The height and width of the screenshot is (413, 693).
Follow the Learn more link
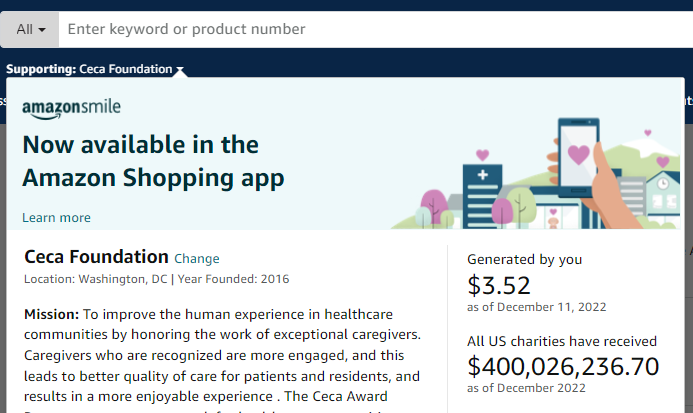(56, 217)
